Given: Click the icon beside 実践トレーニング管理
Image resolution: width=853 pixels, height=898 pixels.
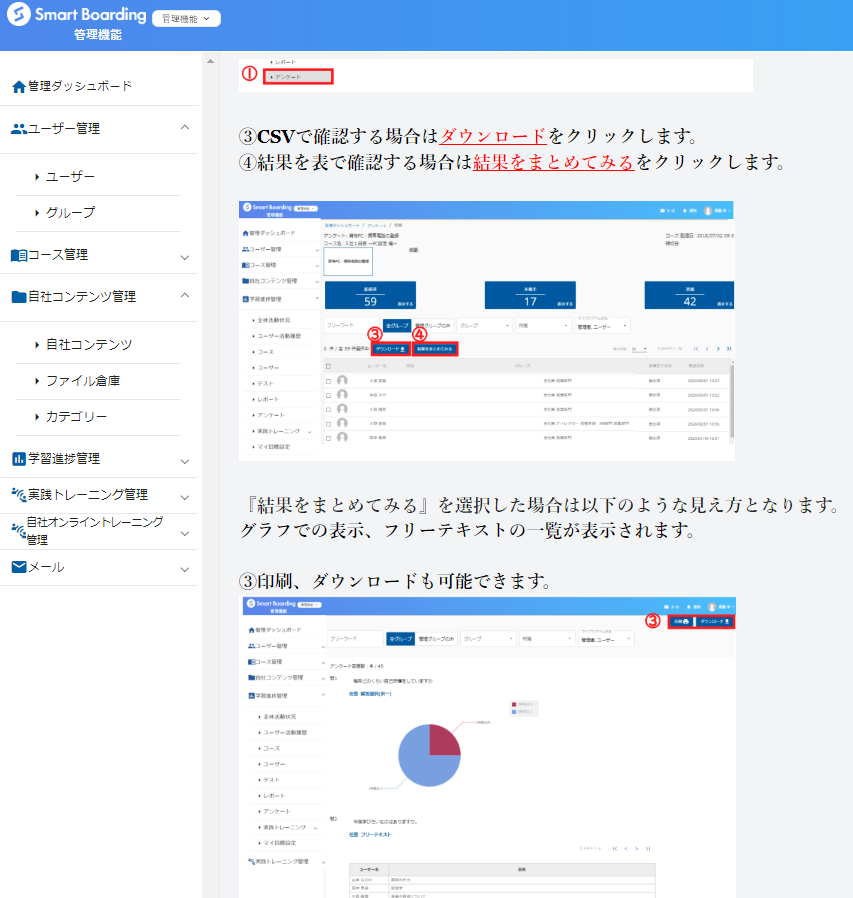Looking at the screenshot, I should click(x=18, y=495).
